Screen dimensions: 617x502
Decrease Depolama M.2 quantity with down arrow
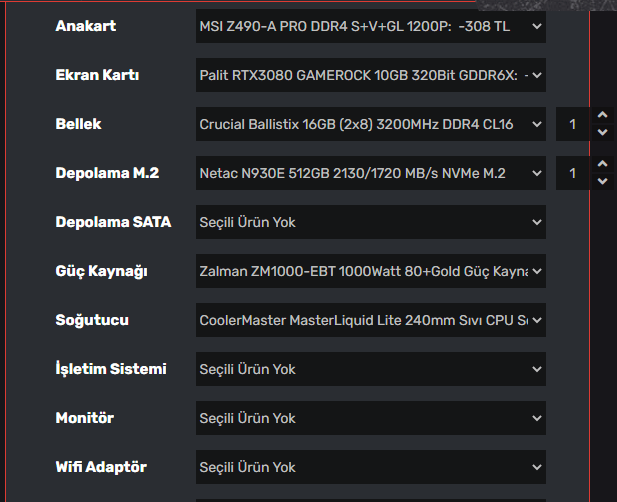602,181
